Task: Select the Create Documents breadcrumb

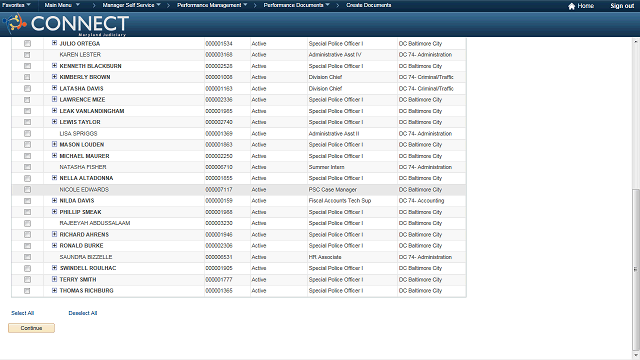Action: 369,5
